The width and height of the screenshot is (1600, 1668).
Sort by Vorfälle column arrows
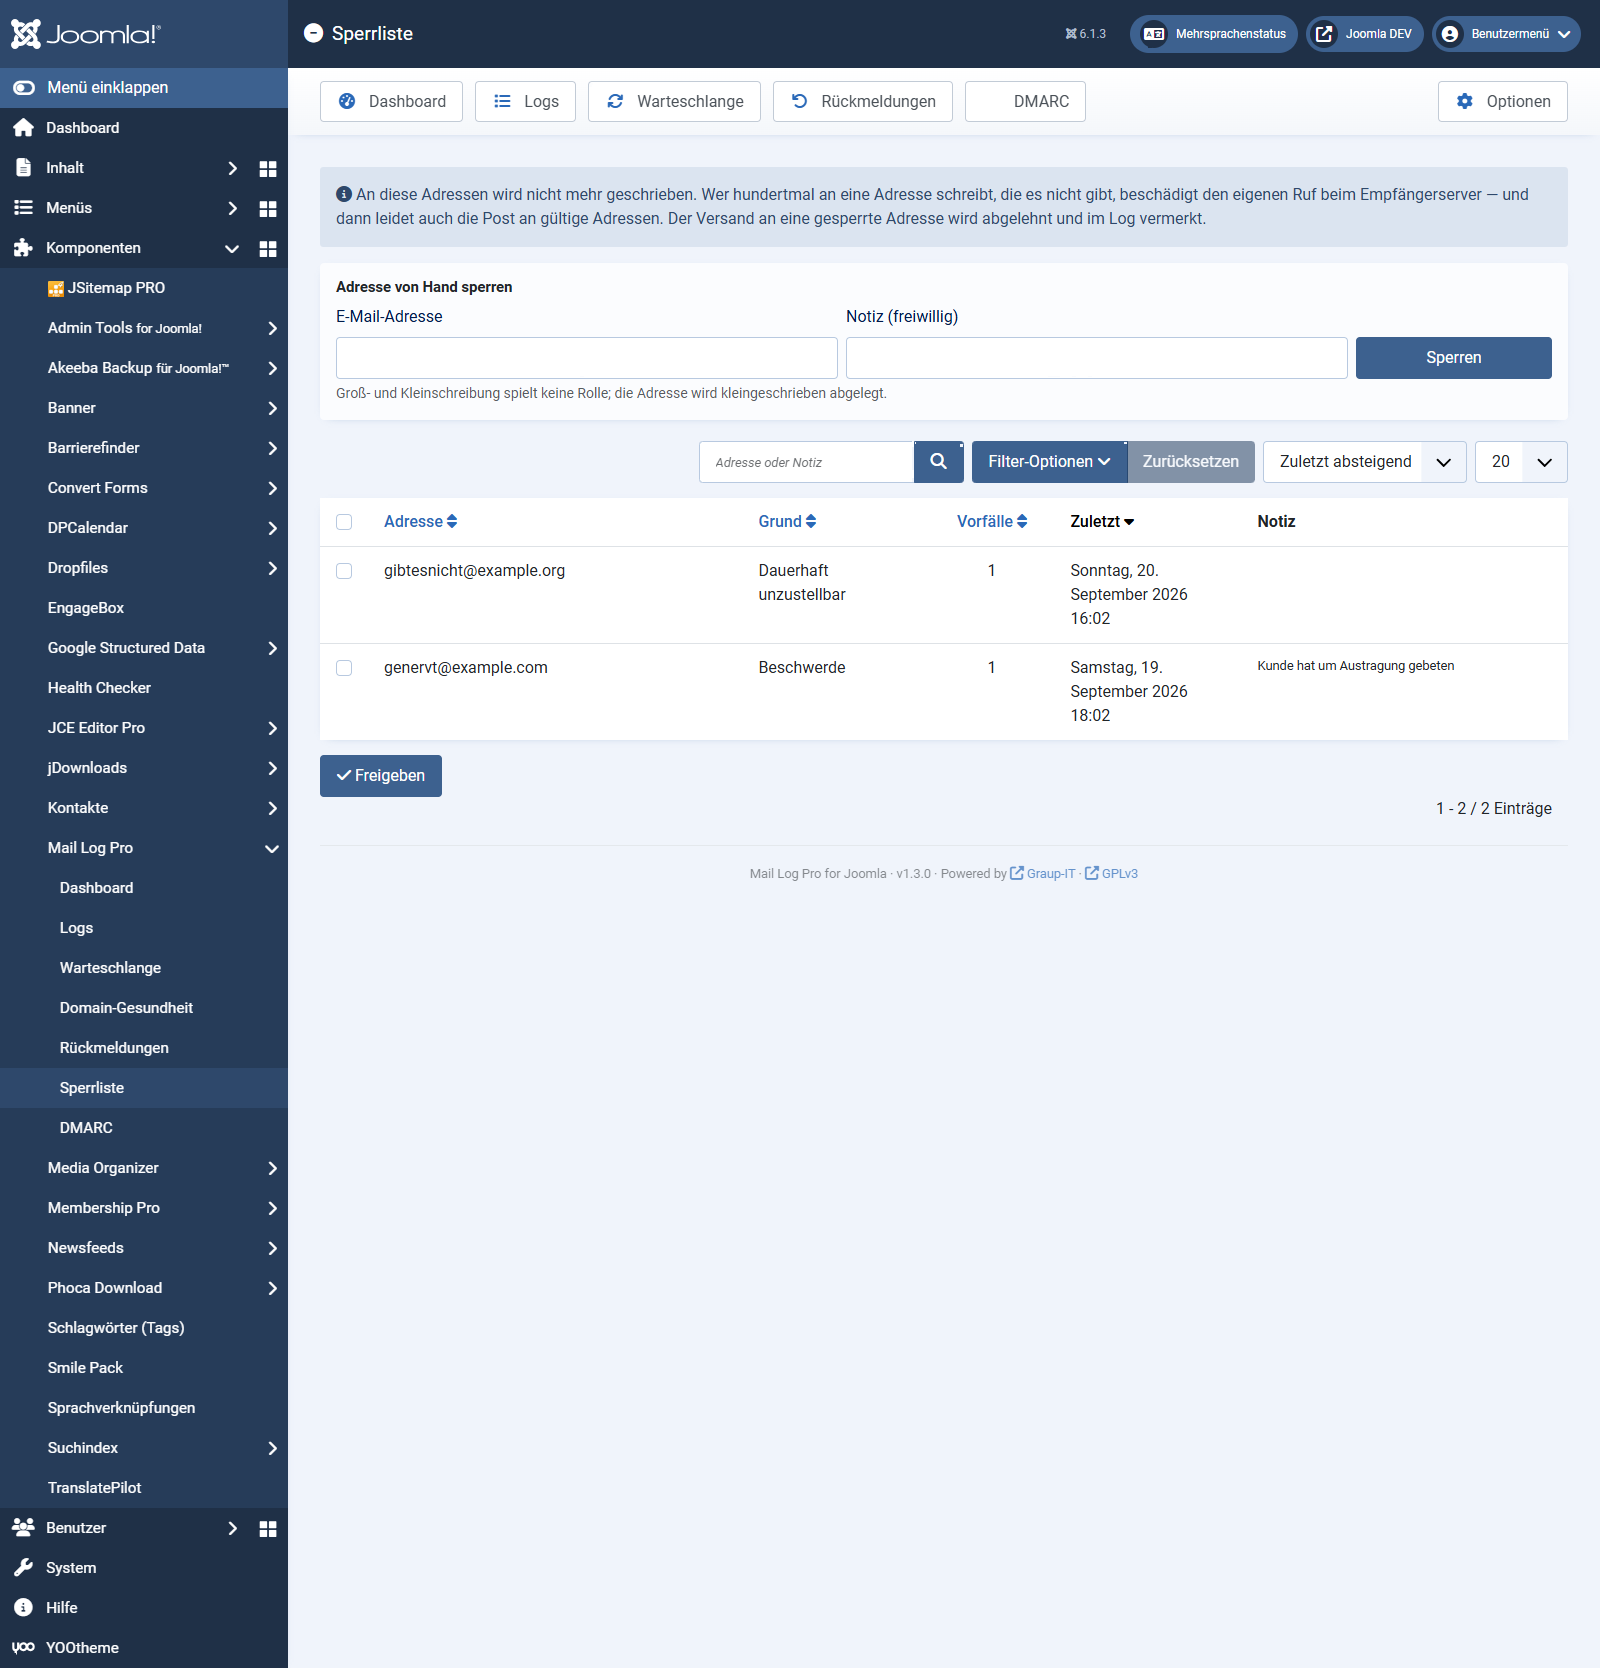(1022, 521)
